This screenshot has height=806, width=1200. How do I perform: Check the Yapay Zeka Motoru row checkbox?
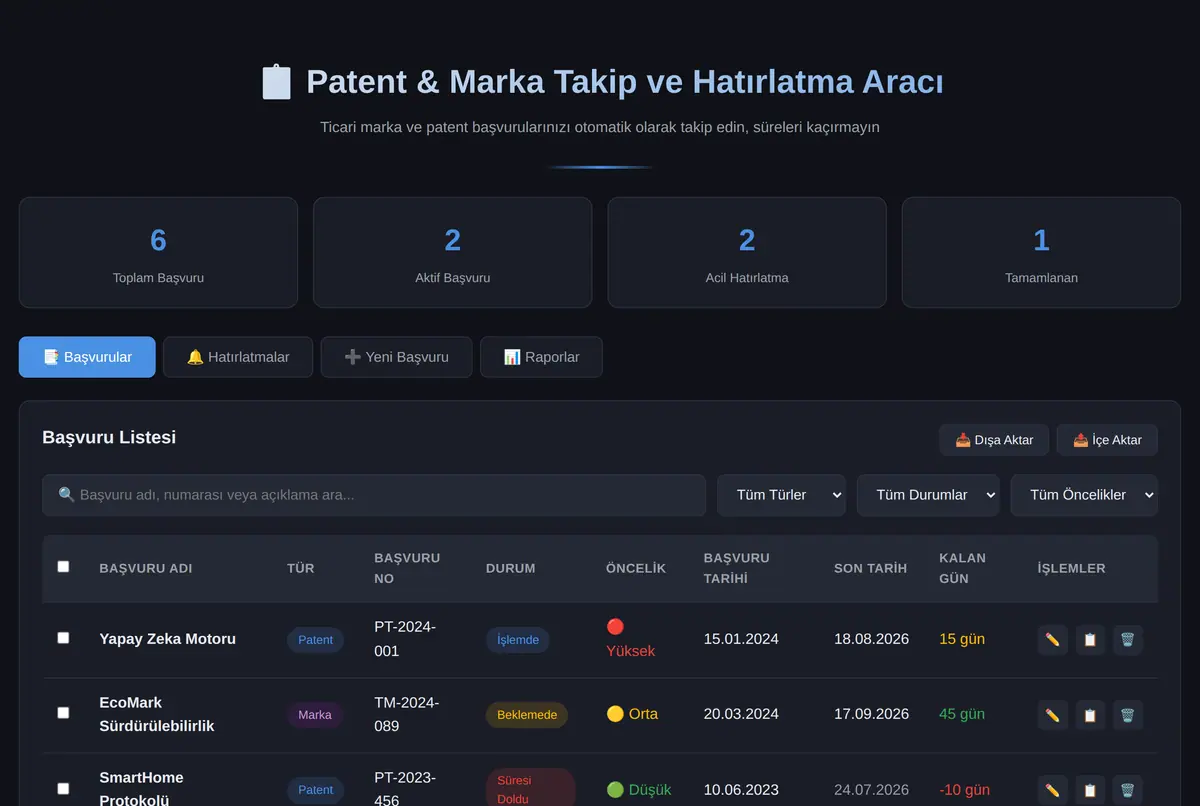coord(63,637)
